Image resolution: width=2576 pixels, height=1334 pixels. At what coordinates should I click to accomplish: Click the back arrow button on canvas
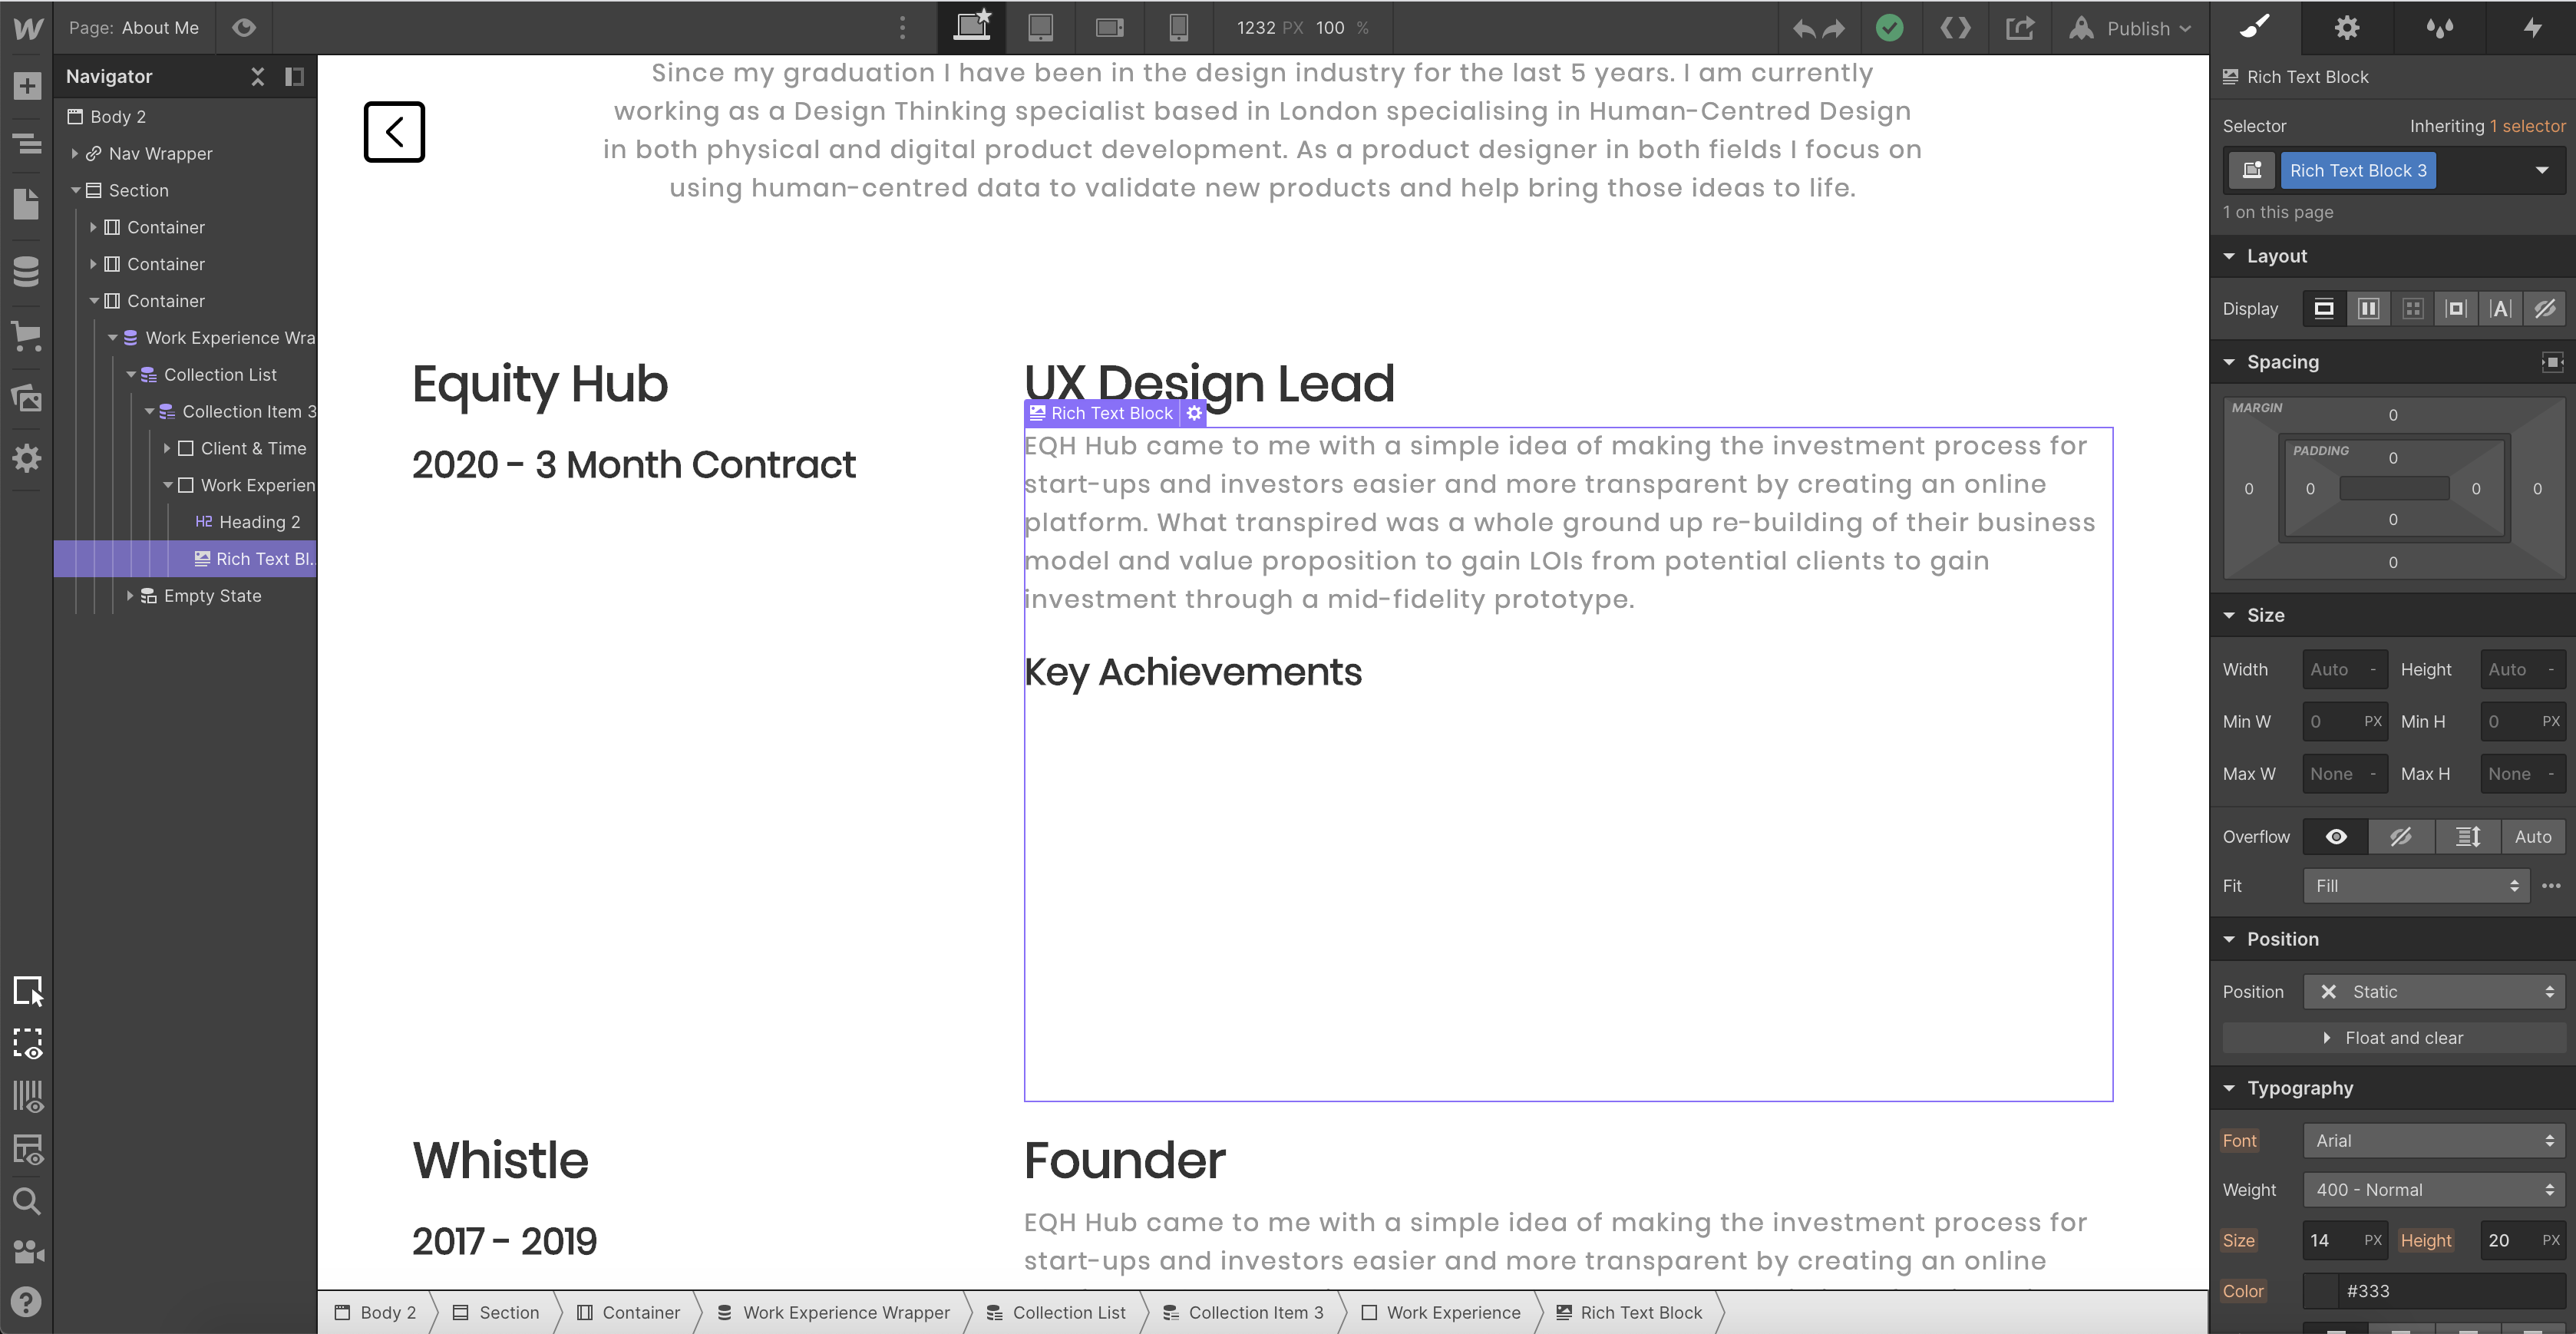[394, 131]
